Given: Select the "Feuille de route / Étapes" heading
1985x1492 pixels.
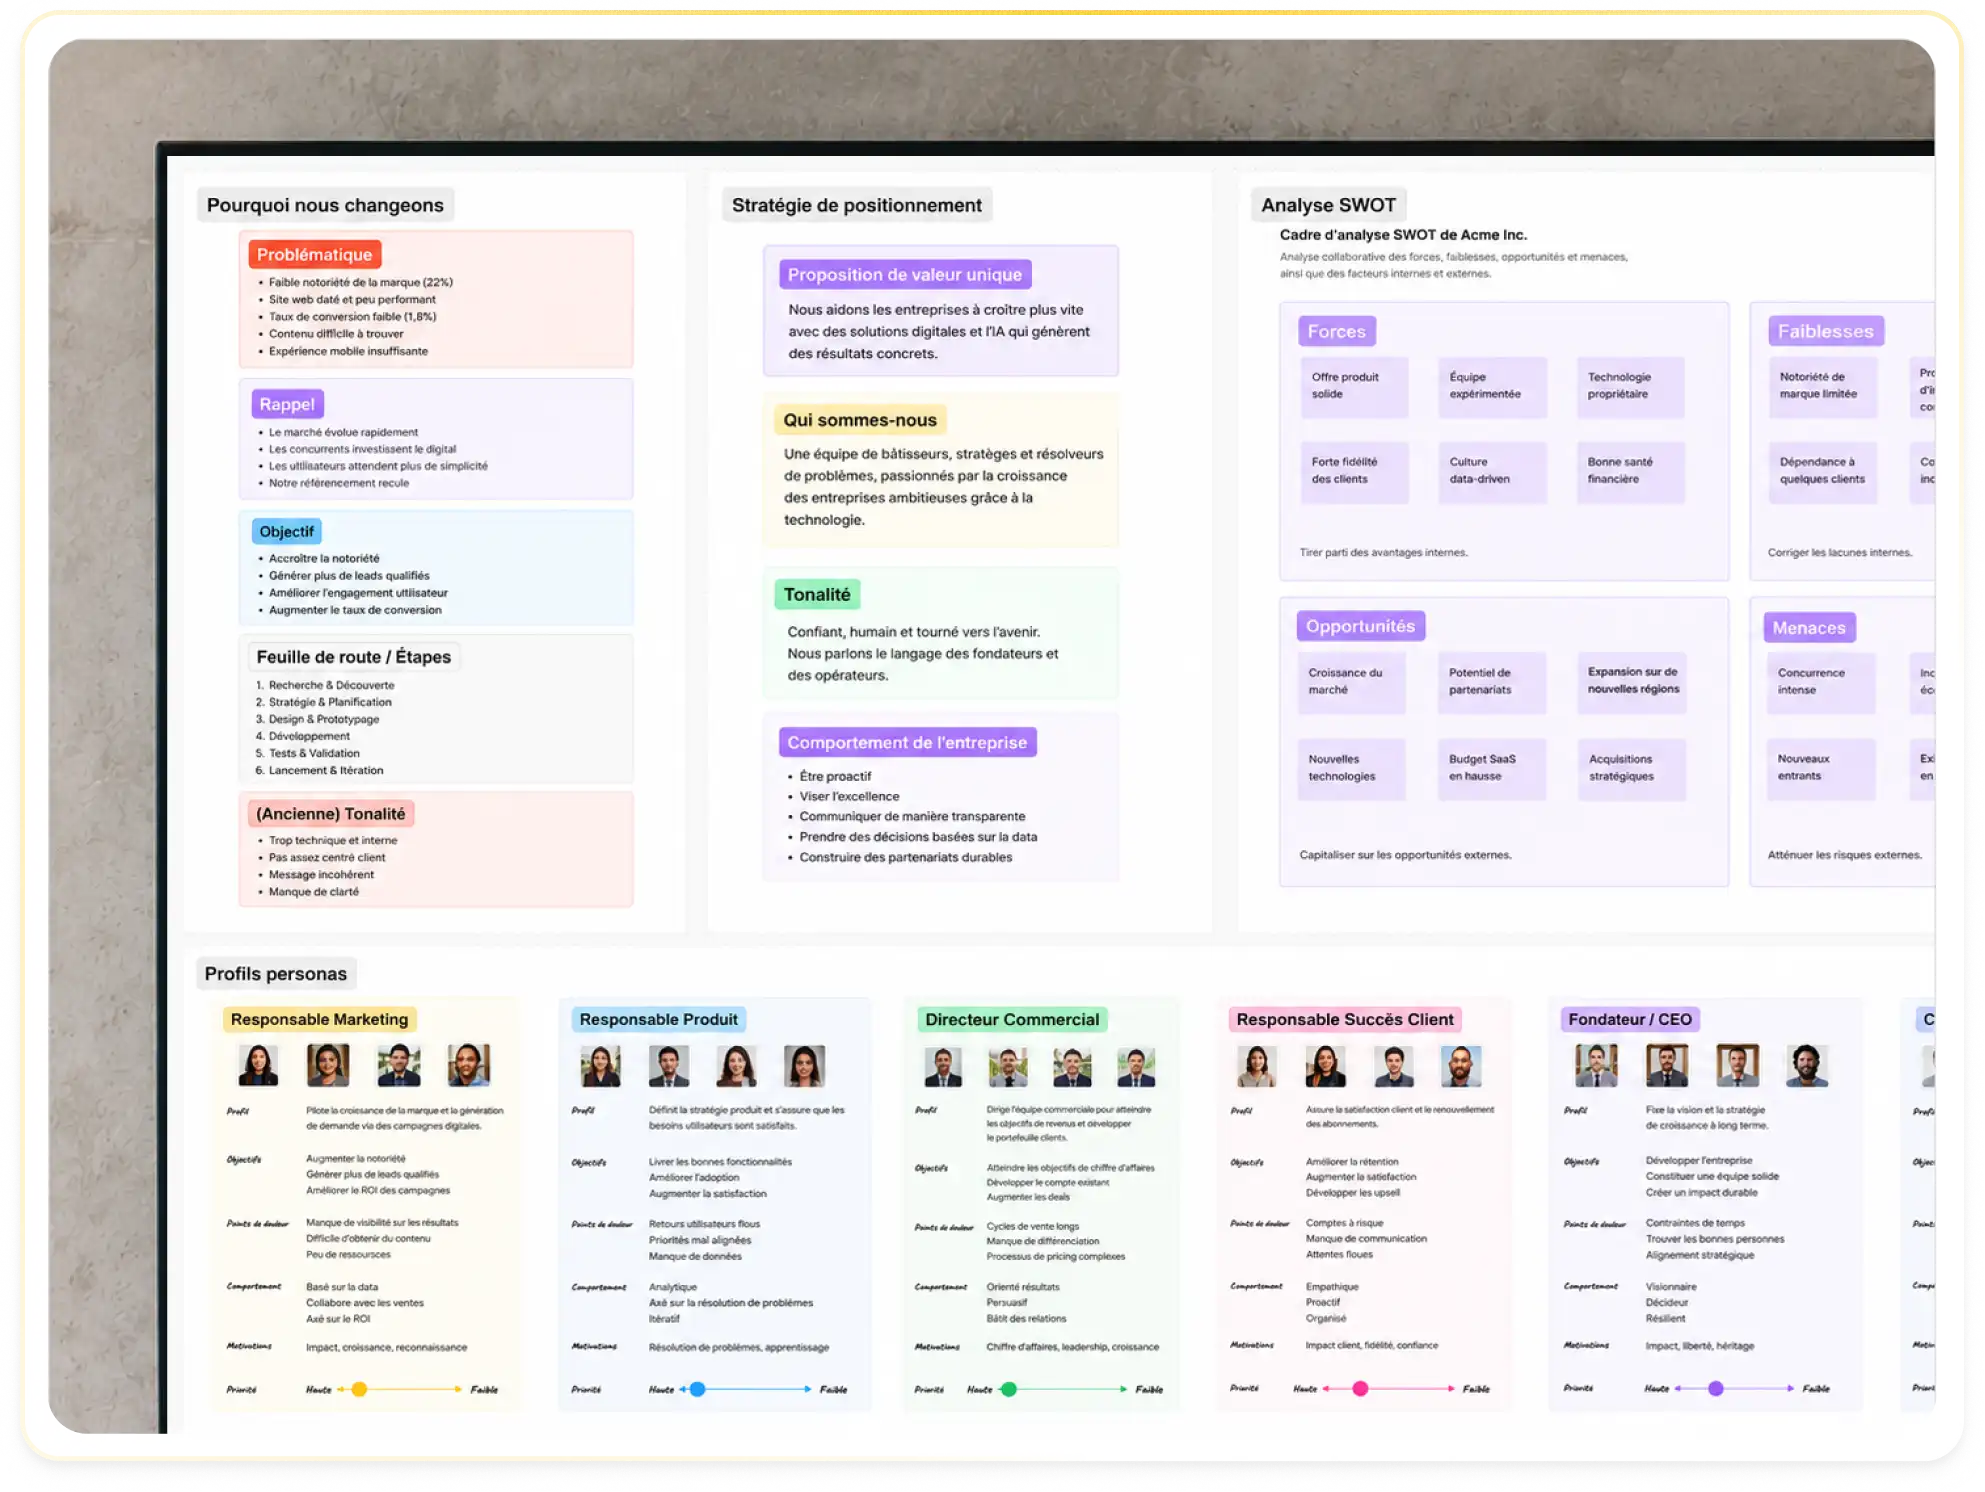Looking at the screenshot, I should [x=354, y=657].
